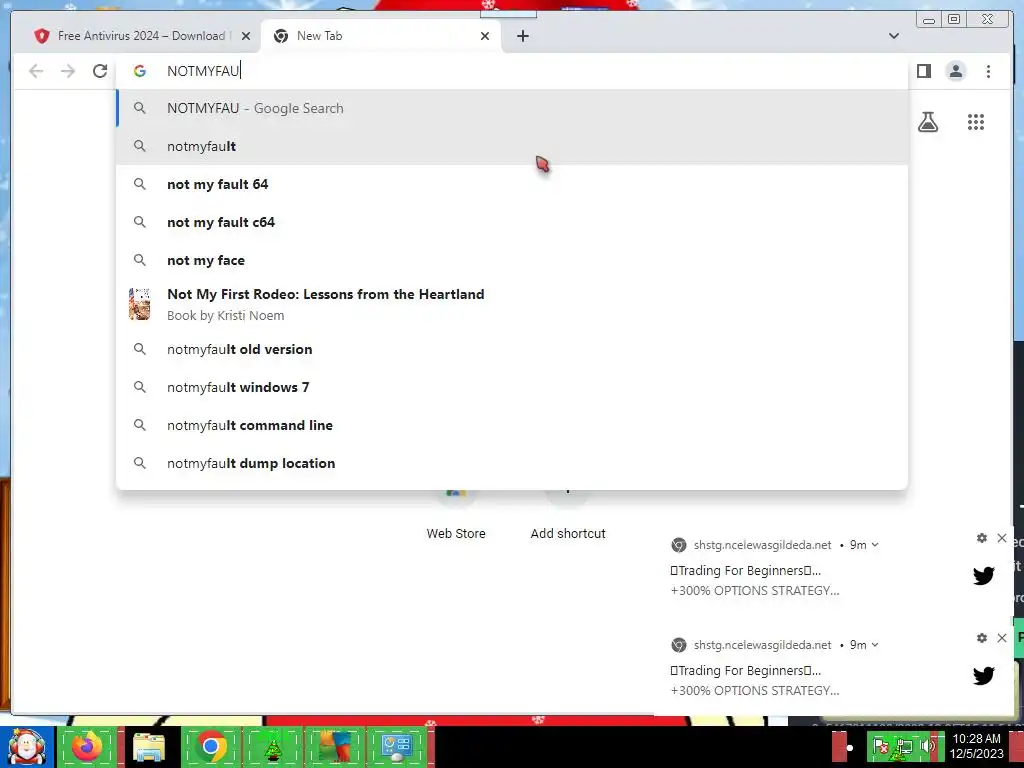Choose 'notmyfault windows 7' suggestion
Screen dimensions: 1024x768
click(x=512, y=387)
